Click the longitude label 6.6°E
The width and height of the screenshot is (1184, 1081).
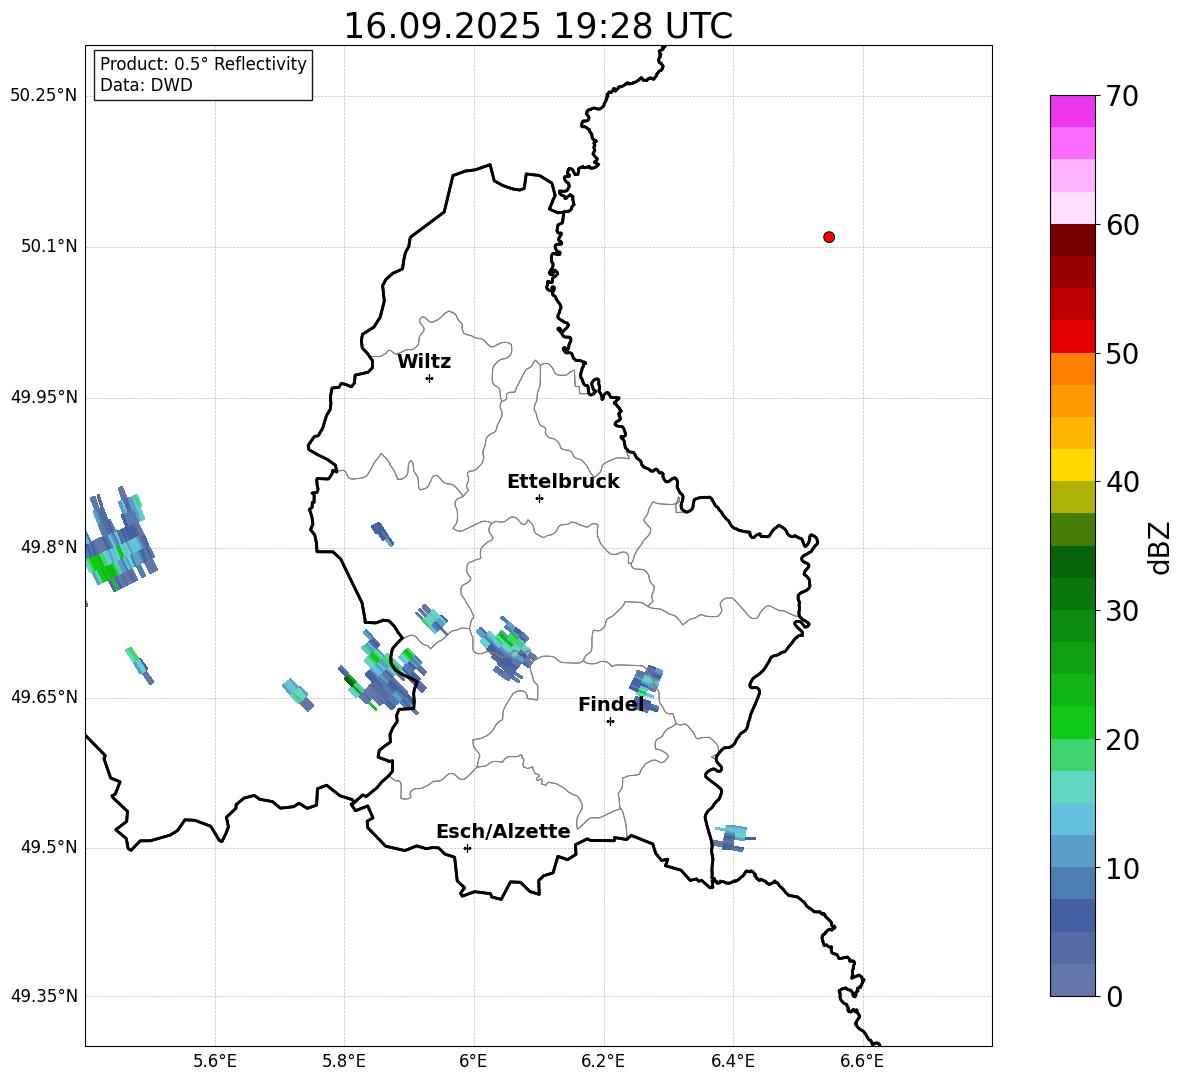(x=862, y=1061)
